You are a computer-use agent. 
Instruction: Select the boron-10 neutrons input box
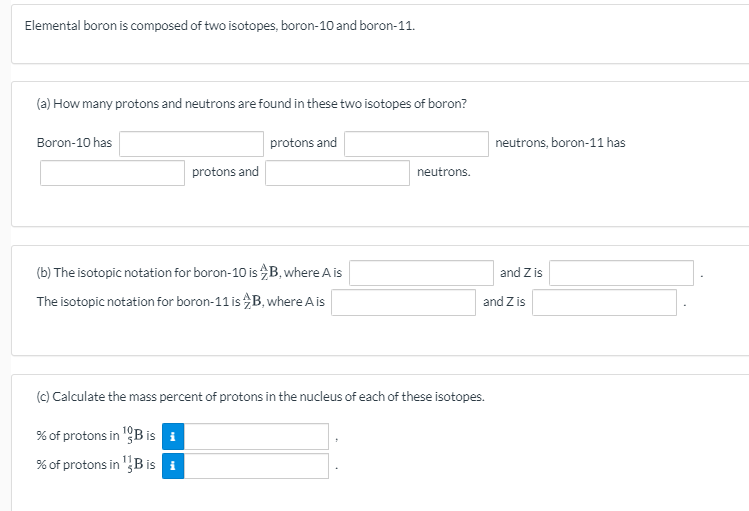coord(416,144)
